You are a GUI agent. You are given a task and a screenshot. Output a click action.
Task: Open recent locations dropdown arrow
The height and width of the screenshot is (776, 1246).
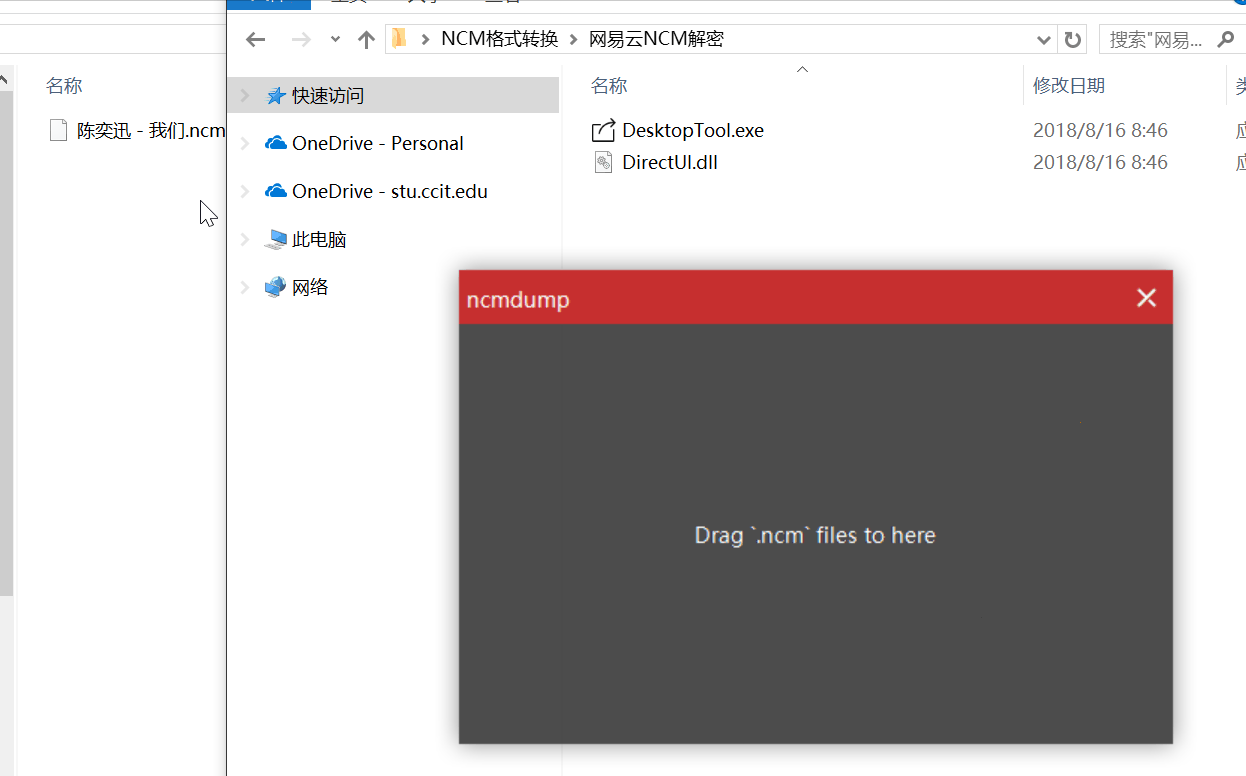click(336, 40)
